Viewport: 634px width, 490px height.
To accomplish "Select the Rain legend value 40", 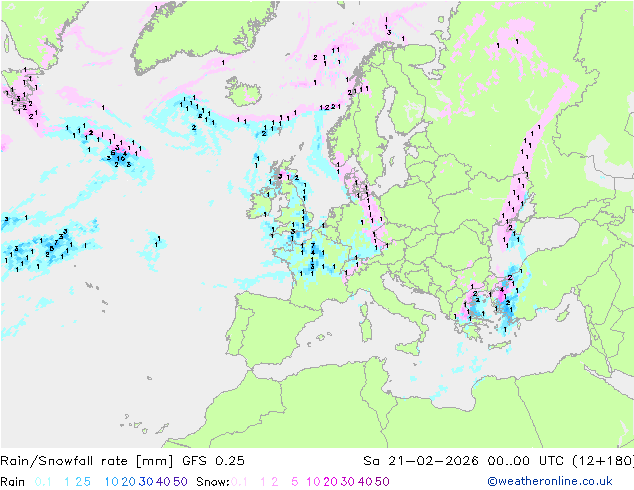I will (x=163, y=482).
